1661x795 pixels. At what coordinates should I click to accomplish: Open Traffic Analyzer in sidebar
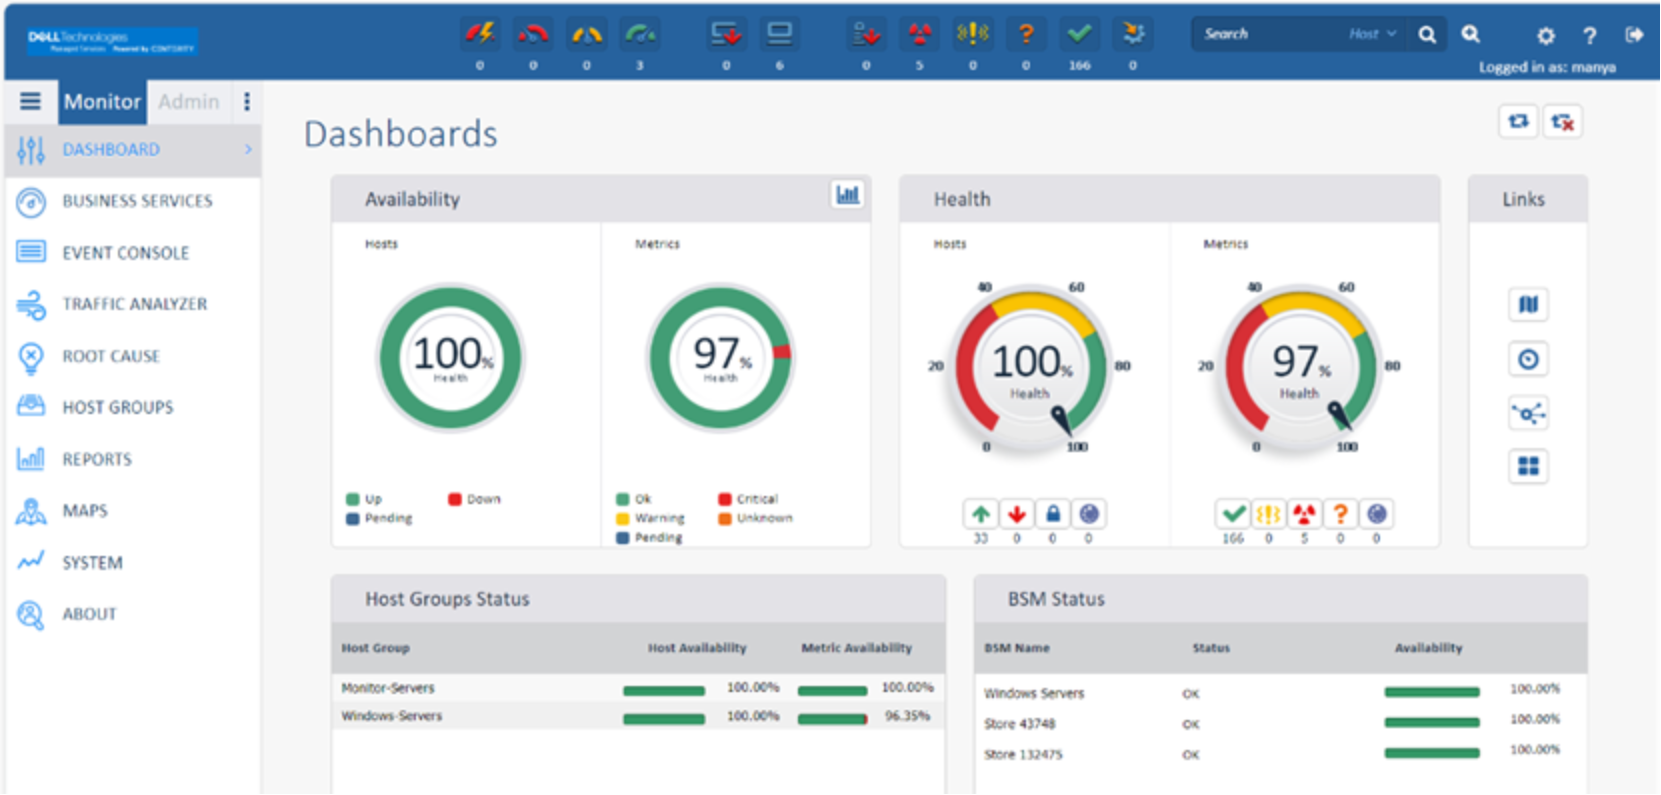click(133, 304)
